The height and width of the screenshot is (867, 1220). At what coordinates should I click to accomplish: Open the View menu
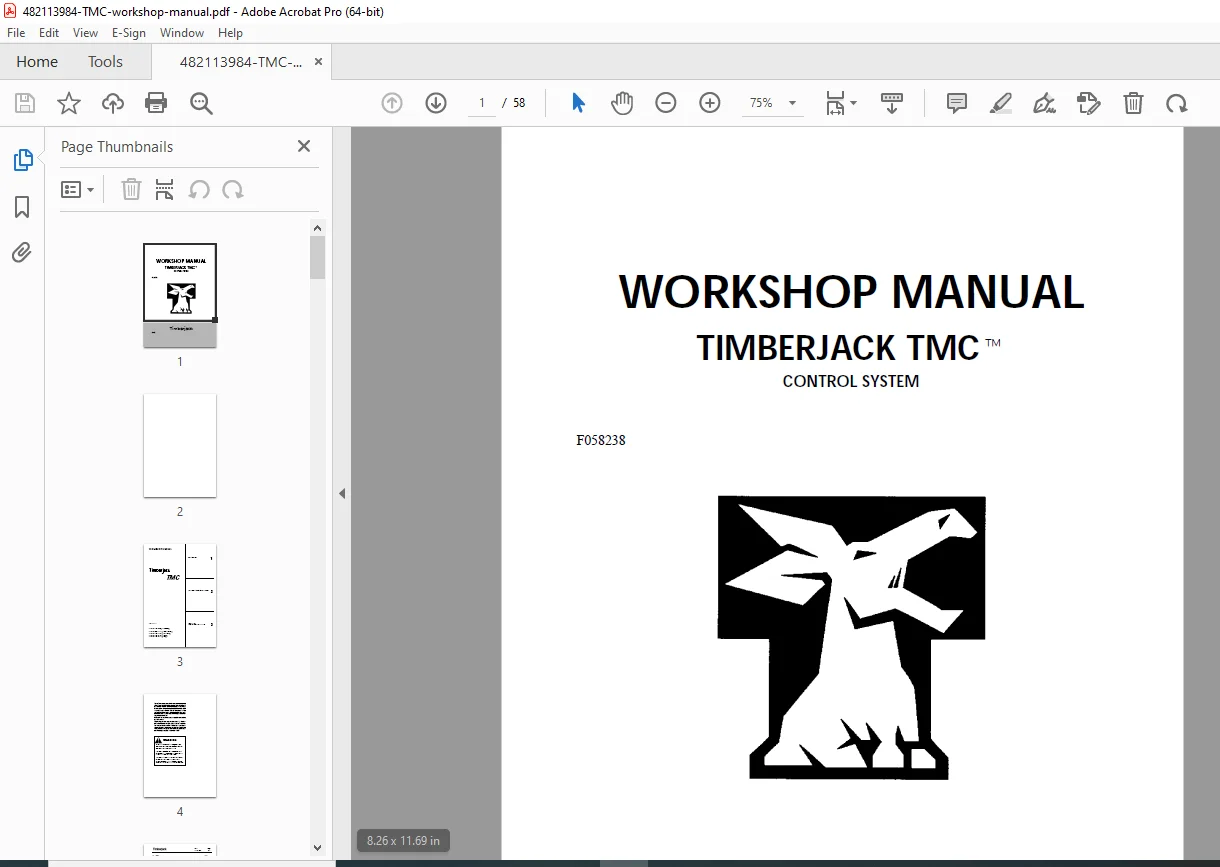(85, 33)
